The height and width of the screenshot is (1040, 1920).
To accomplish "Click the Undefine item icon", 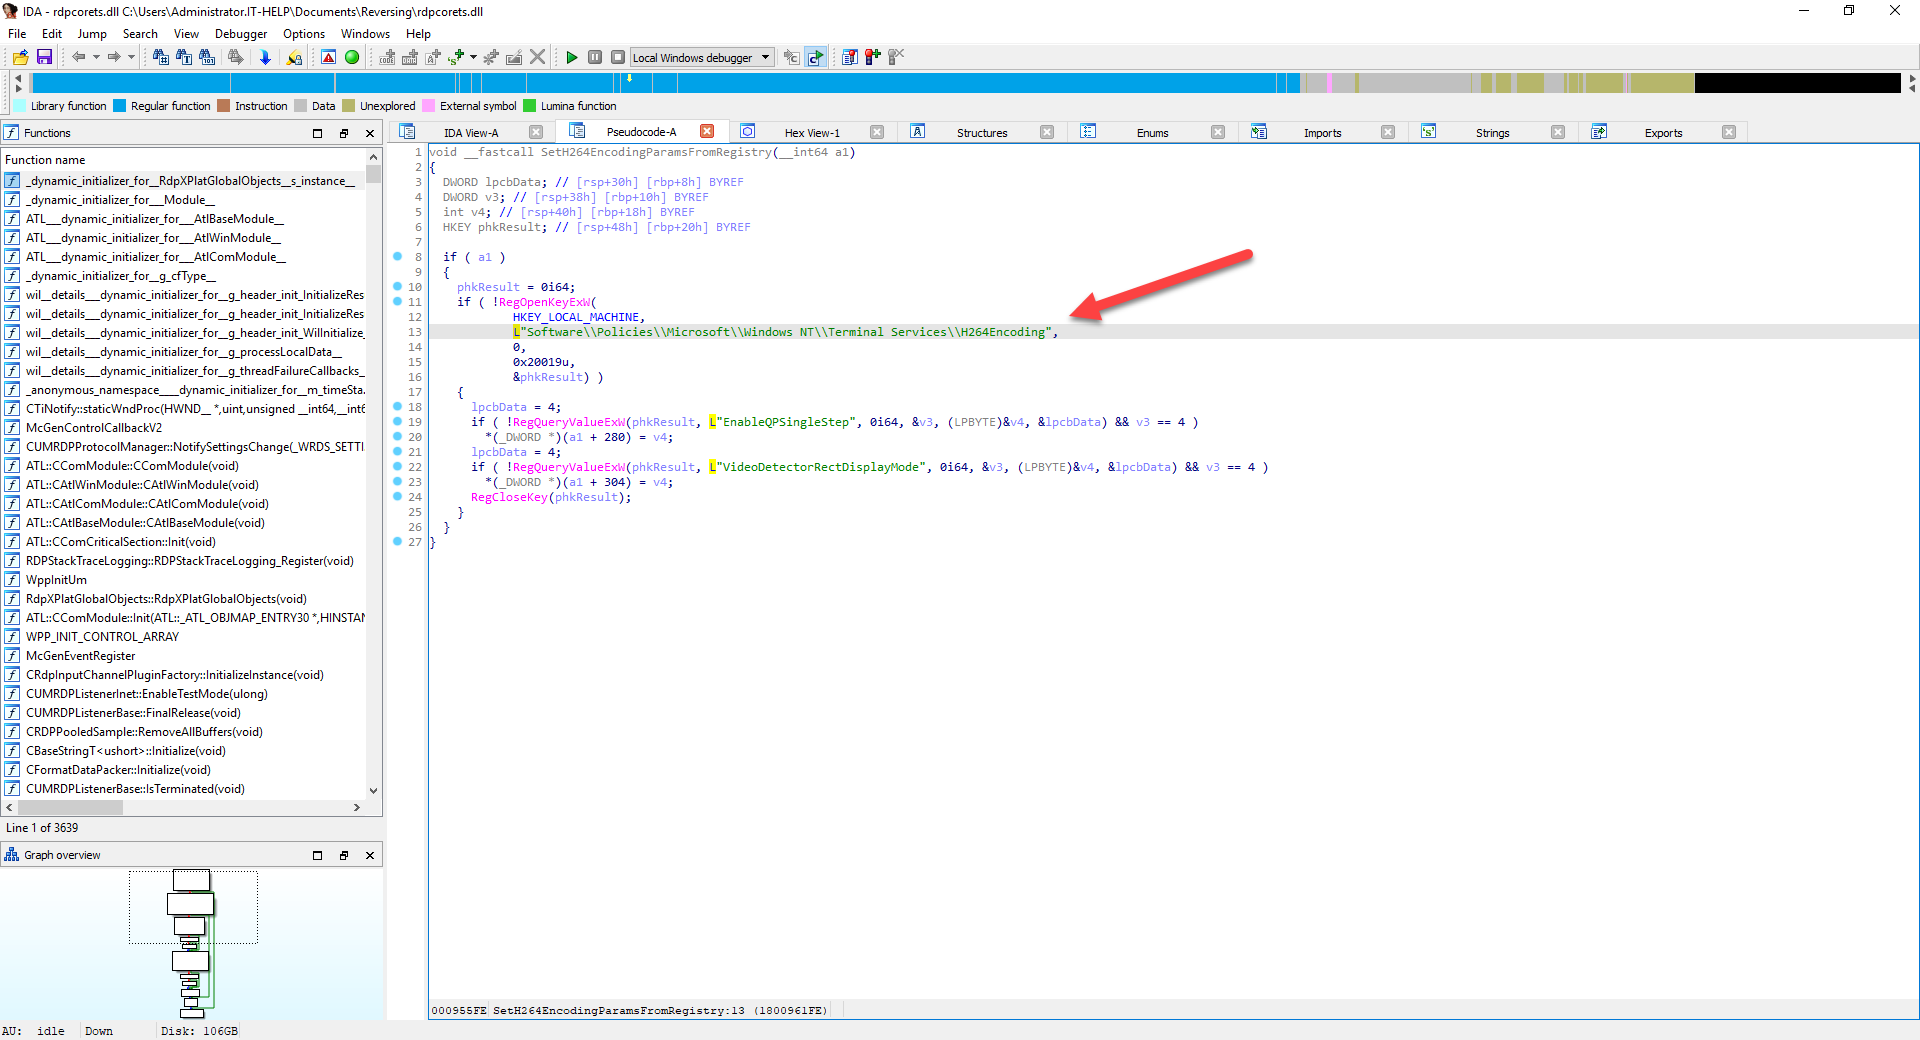I will (x=538, y=57).
